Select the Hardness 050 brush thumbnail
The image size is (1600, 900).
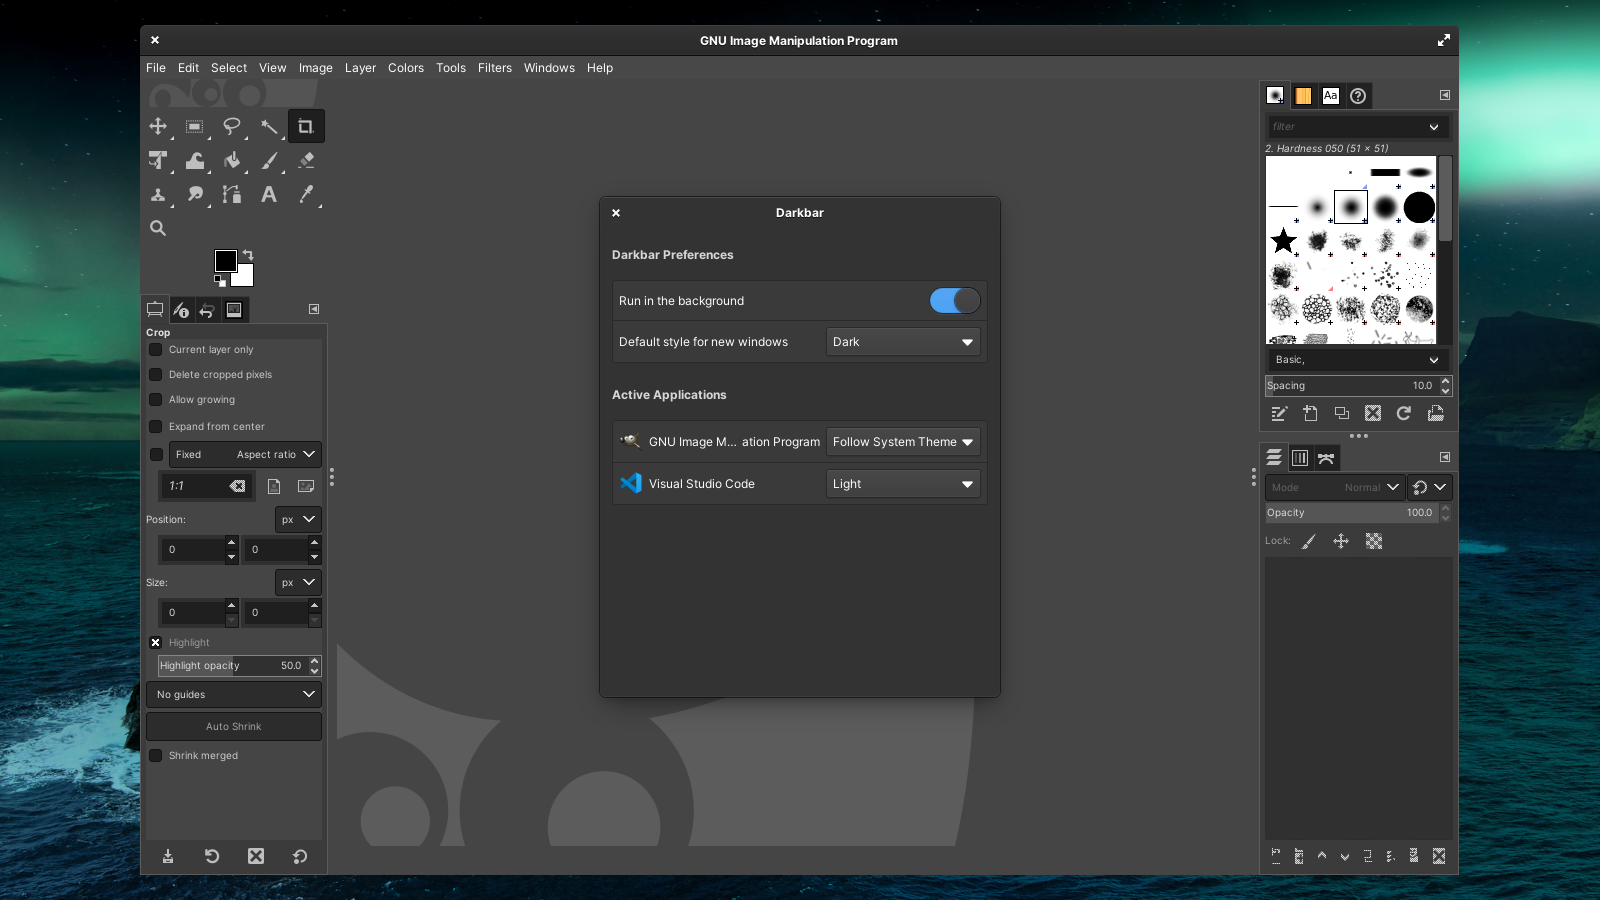coord(1350,206)
